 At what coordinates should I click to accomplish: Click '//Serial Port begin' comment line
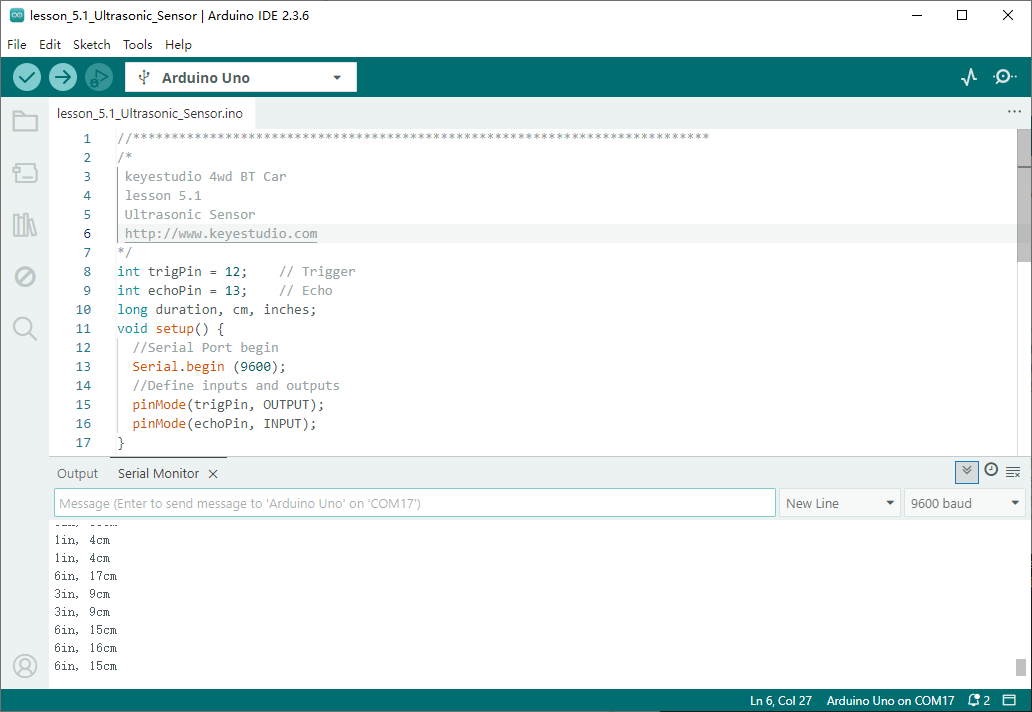(x=205, y=347)
